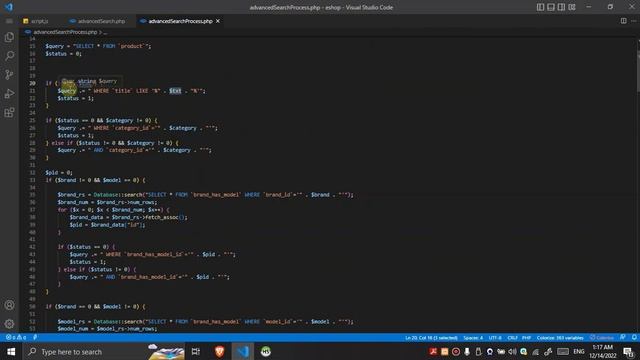Click the red Adobe tray icon

coord(433,351)
